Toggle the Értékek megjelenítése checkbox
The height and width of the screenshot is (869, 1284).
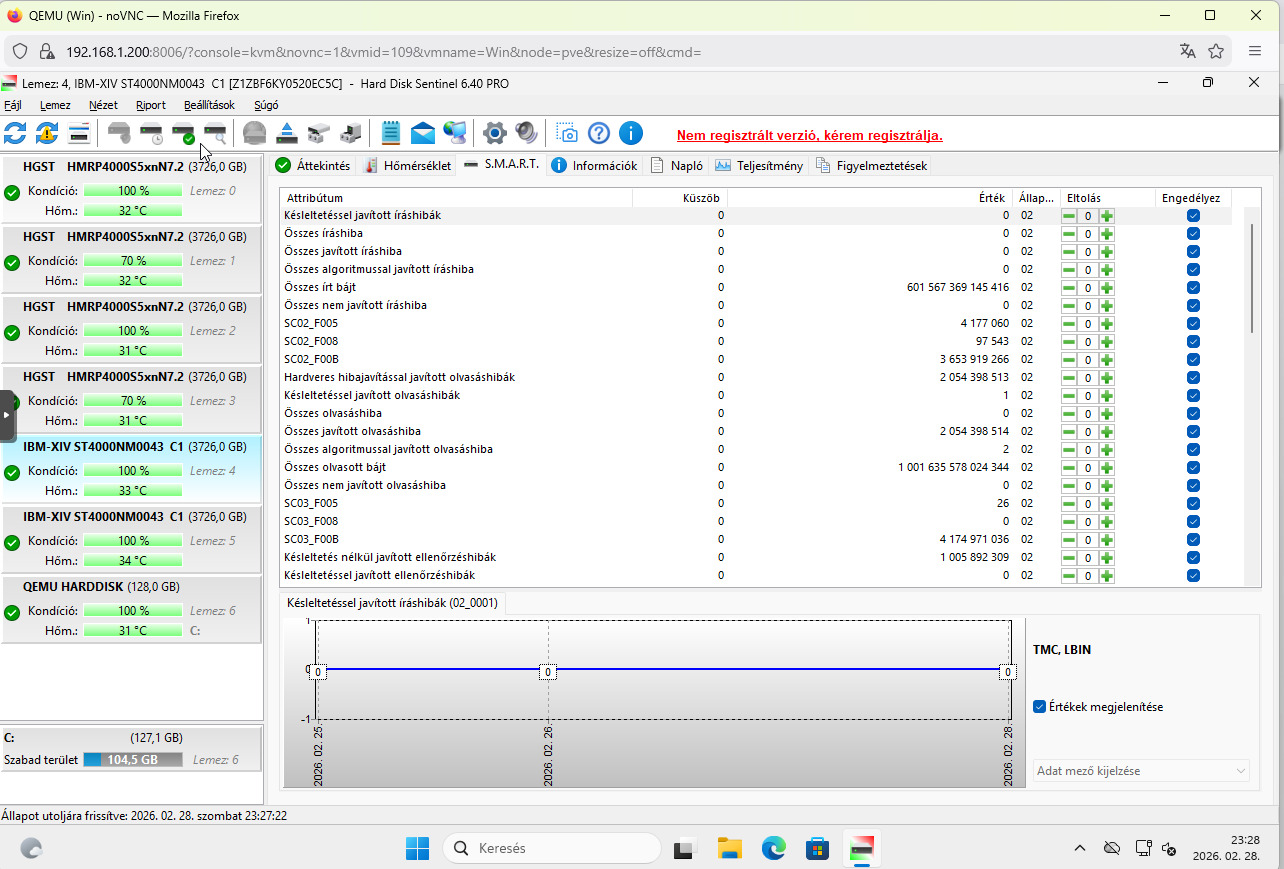[x=1040, y=707]
